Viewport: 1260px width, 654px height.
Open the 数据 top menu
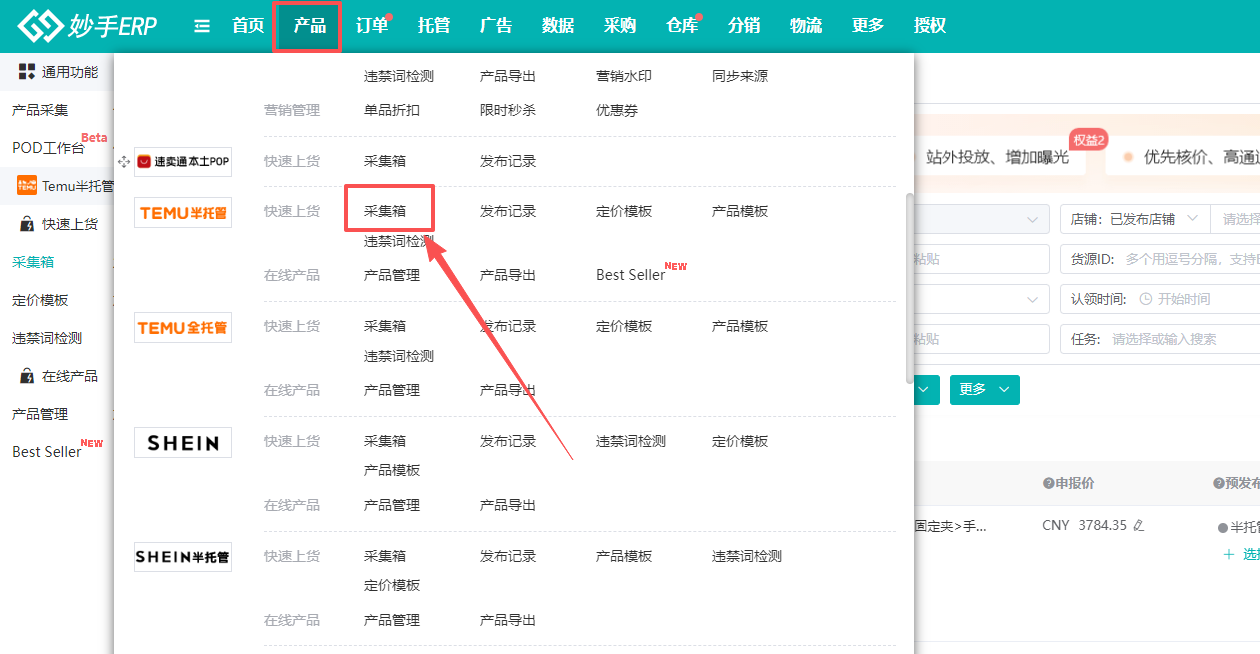click(x=558, y=26)
